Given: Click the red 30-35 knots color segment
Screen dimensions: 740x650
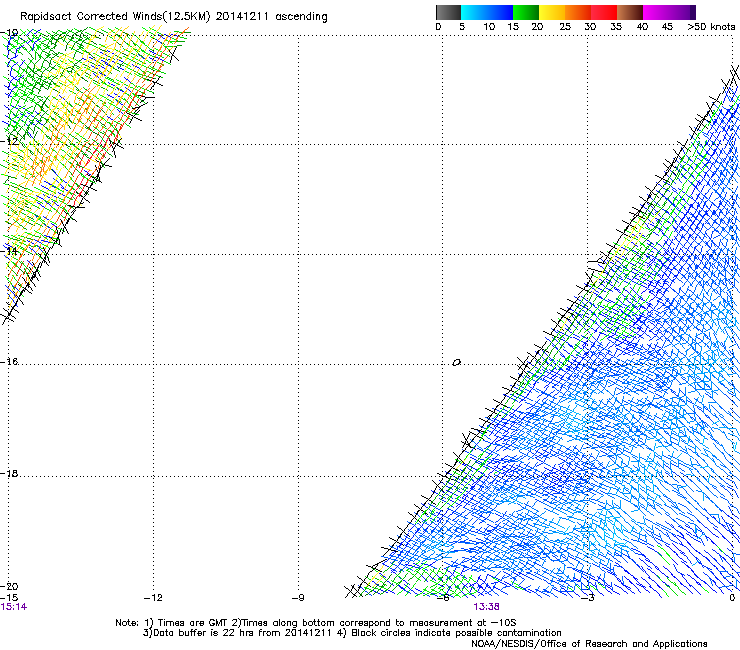Looking at the screenshot, I should pyautogui.click(x=604, y=12).
